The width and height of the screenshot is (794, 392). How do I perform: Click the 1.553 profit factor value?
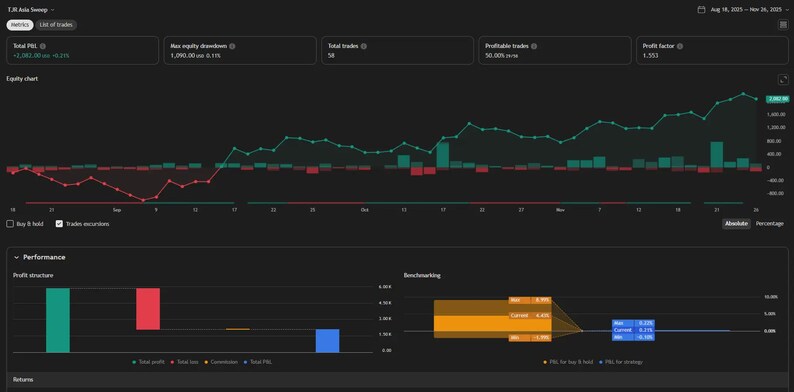[x=650, y=56]
